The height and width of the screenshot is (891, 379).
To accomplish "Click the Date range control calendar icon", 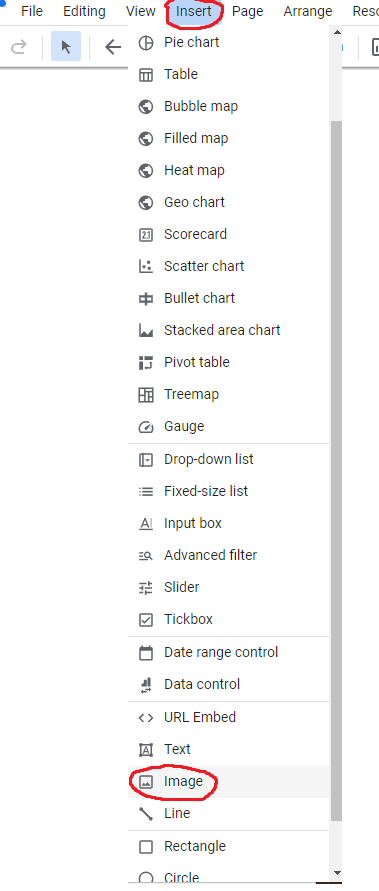I will click(x=146, y=652).
